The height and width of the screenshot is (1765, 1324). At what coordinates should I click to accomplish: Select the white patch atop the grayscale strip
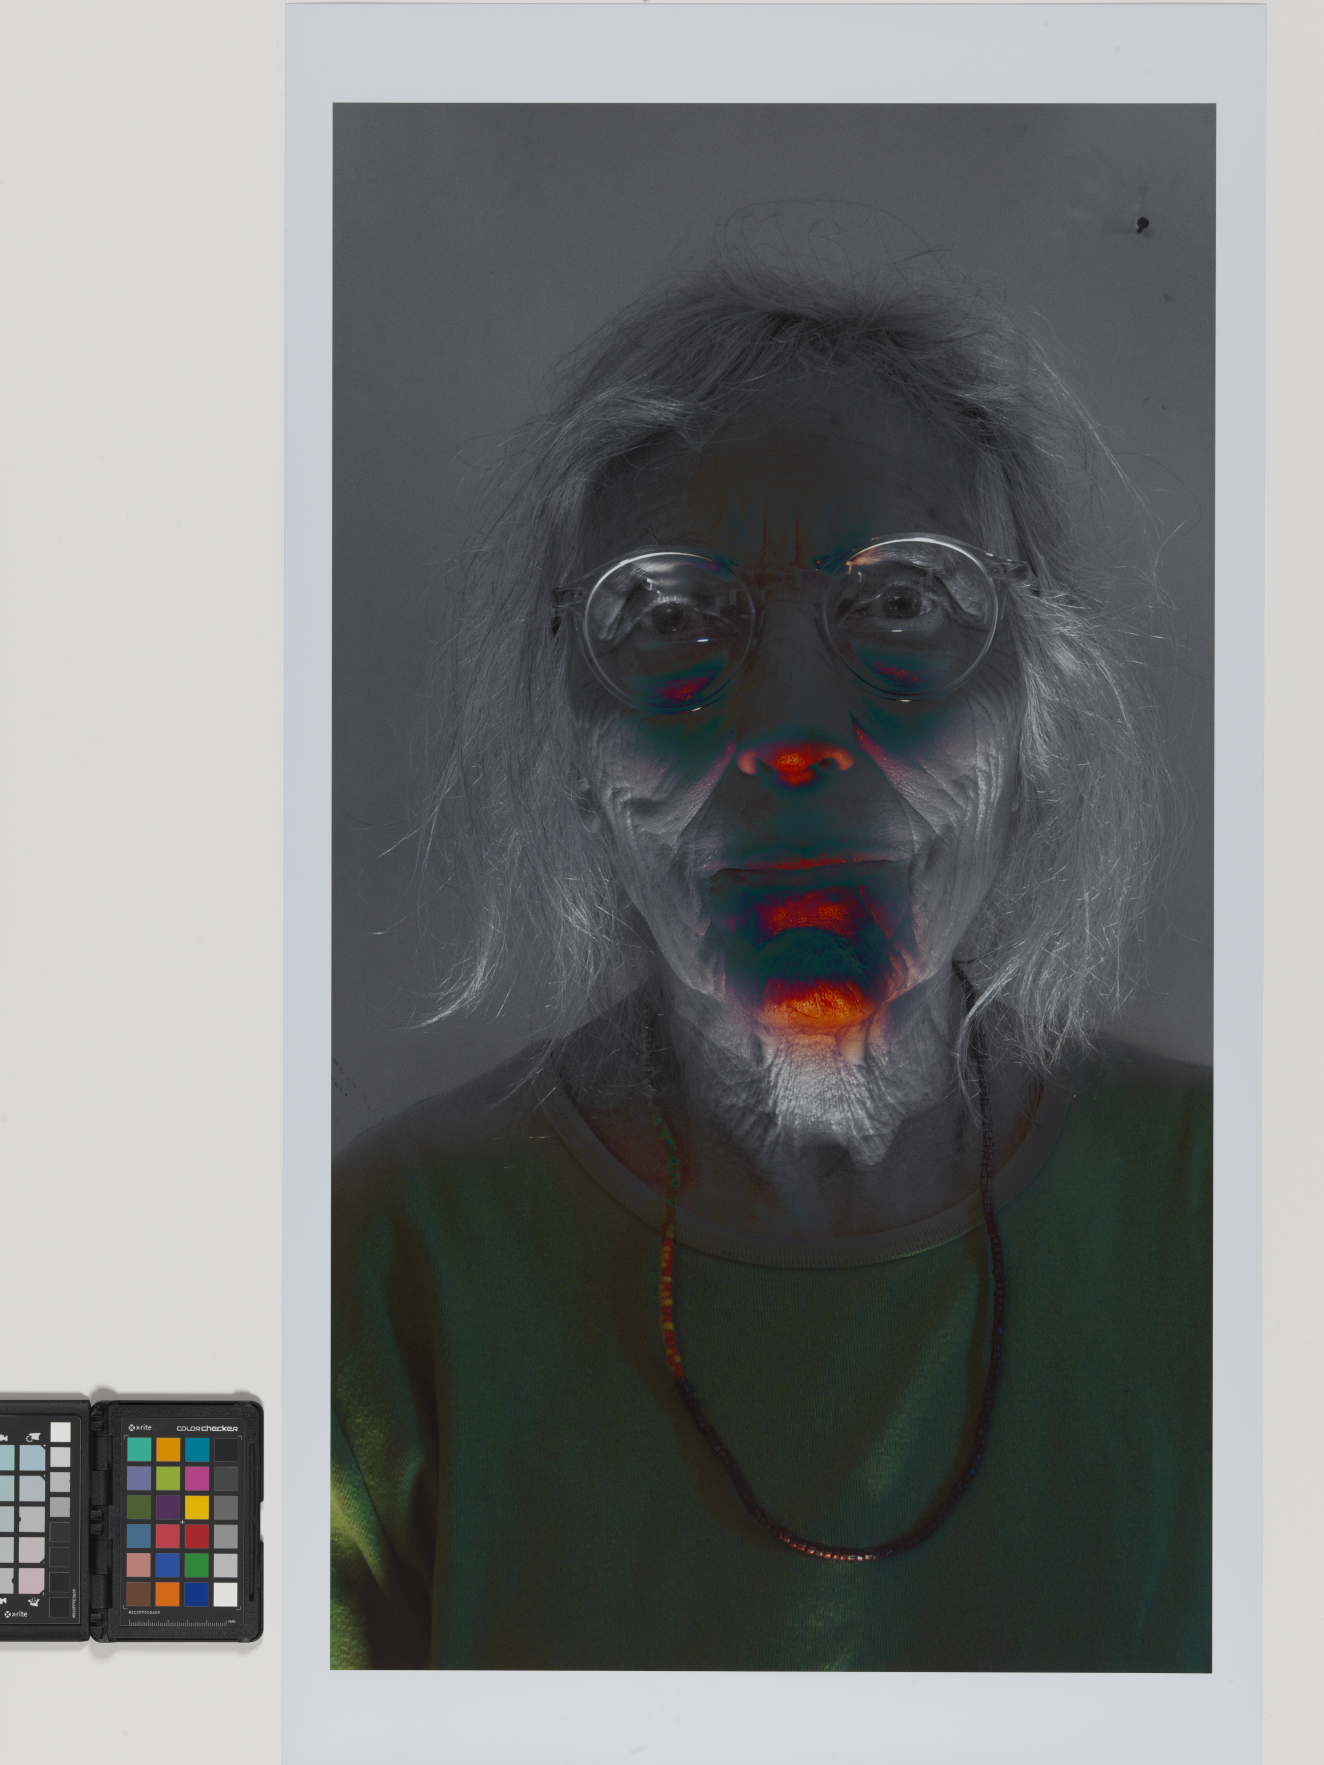pos(61,1433)
